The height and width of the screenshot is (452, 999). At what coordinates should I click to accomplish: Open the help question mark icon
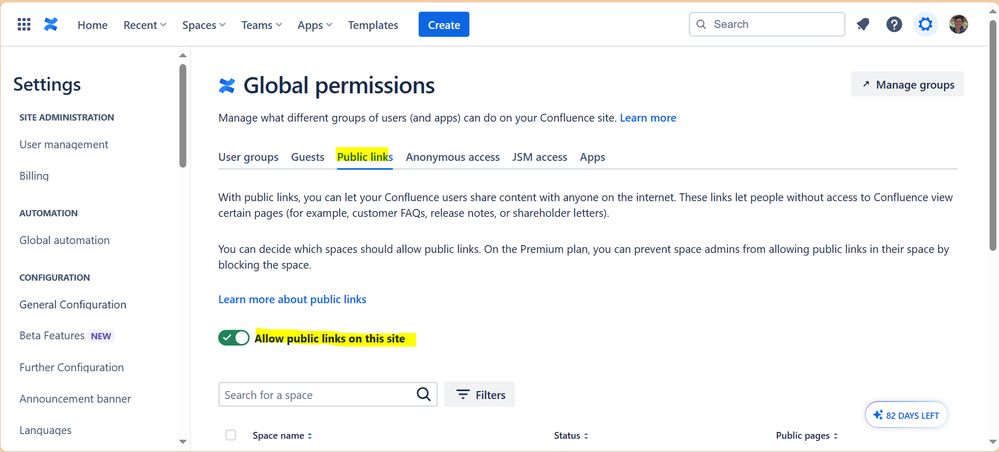[x=895, y=24]
